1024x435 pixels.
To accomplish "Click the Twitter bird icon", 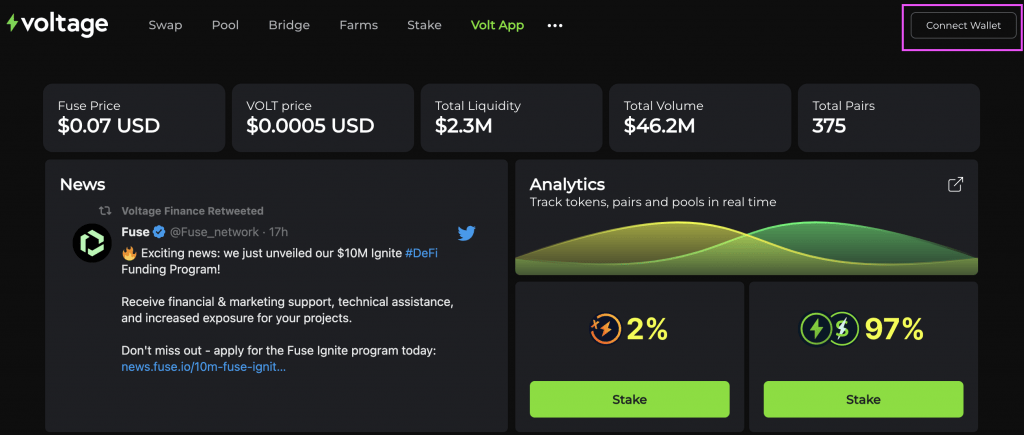I will point(466,233).
